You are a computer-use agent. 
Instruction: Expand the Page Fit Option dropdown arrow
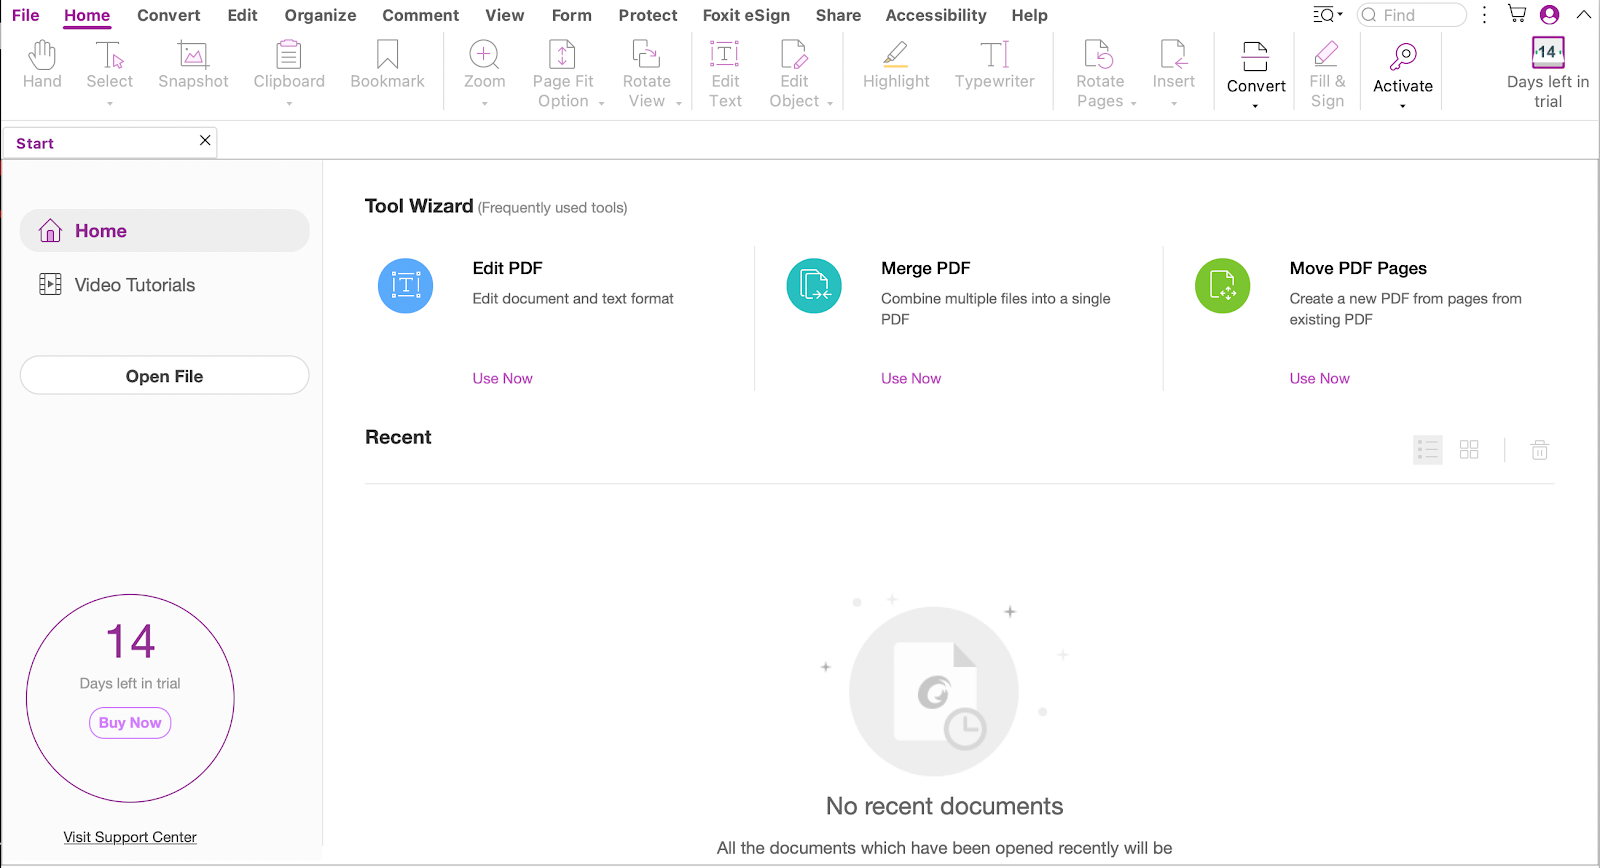tap(601, 103)
